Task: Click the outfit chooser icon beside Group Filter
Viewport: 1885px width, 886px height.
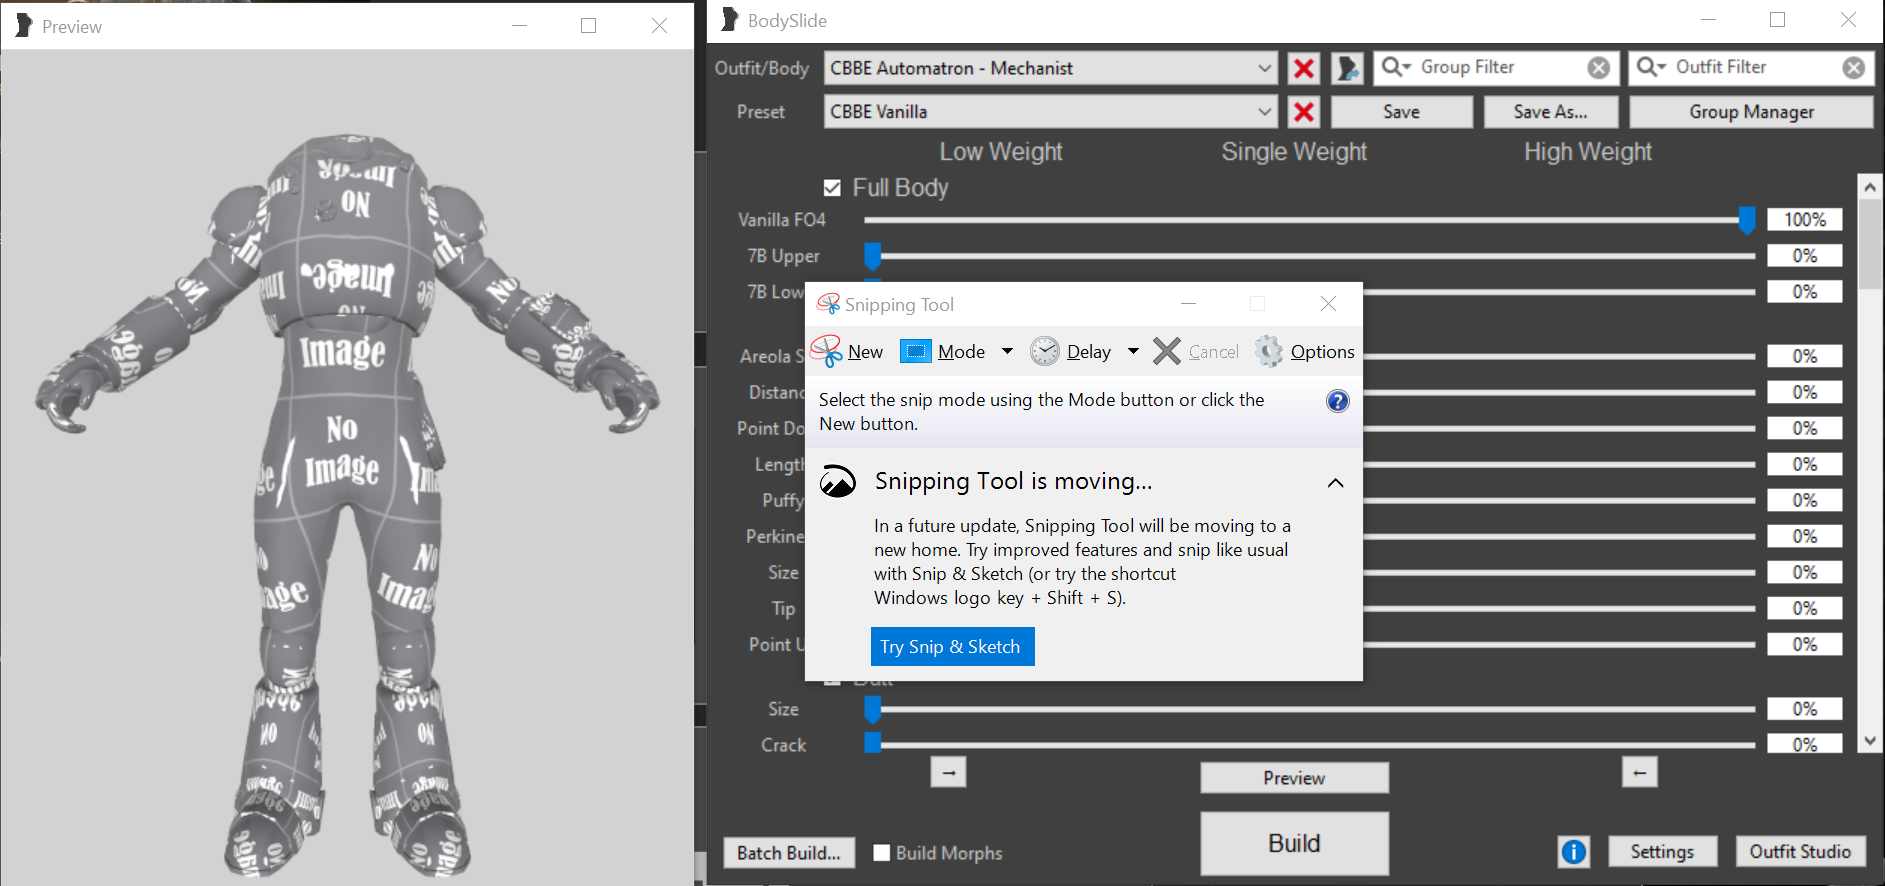Action: (1347, 68)
